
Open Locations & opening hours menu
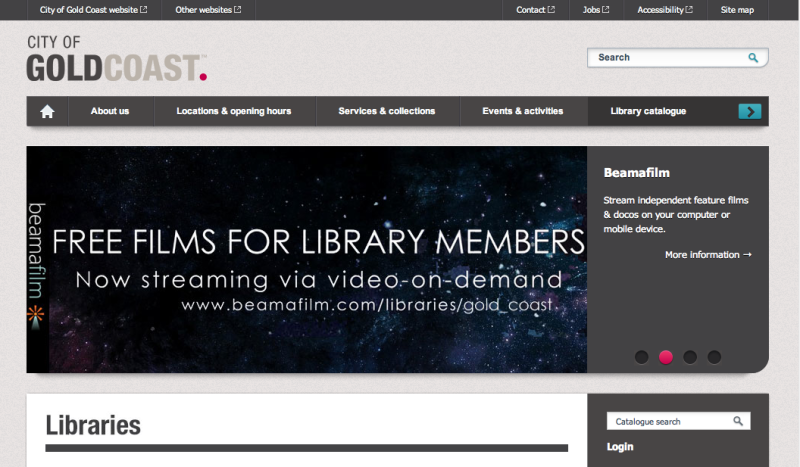234,111
